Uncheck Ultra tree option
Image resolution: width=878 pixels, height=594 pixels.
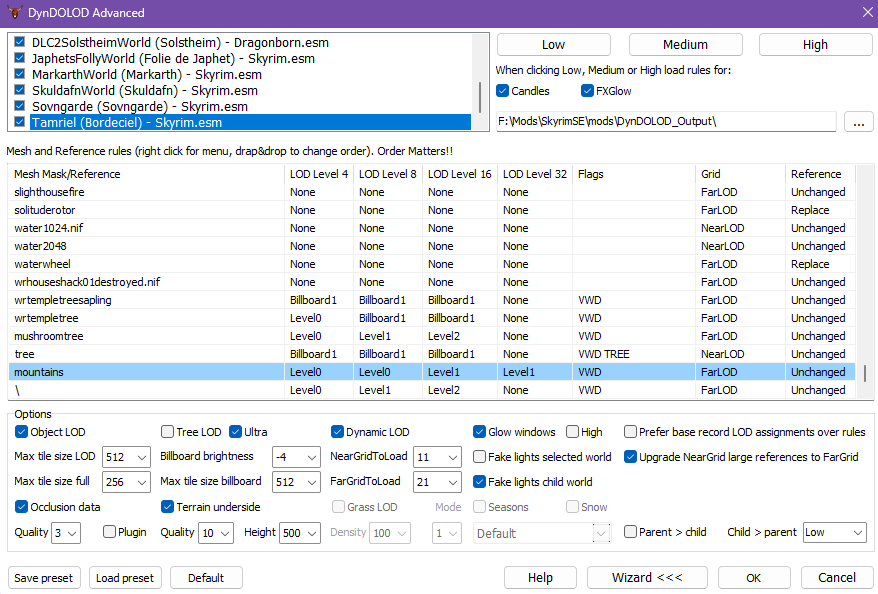coord(235,432)
